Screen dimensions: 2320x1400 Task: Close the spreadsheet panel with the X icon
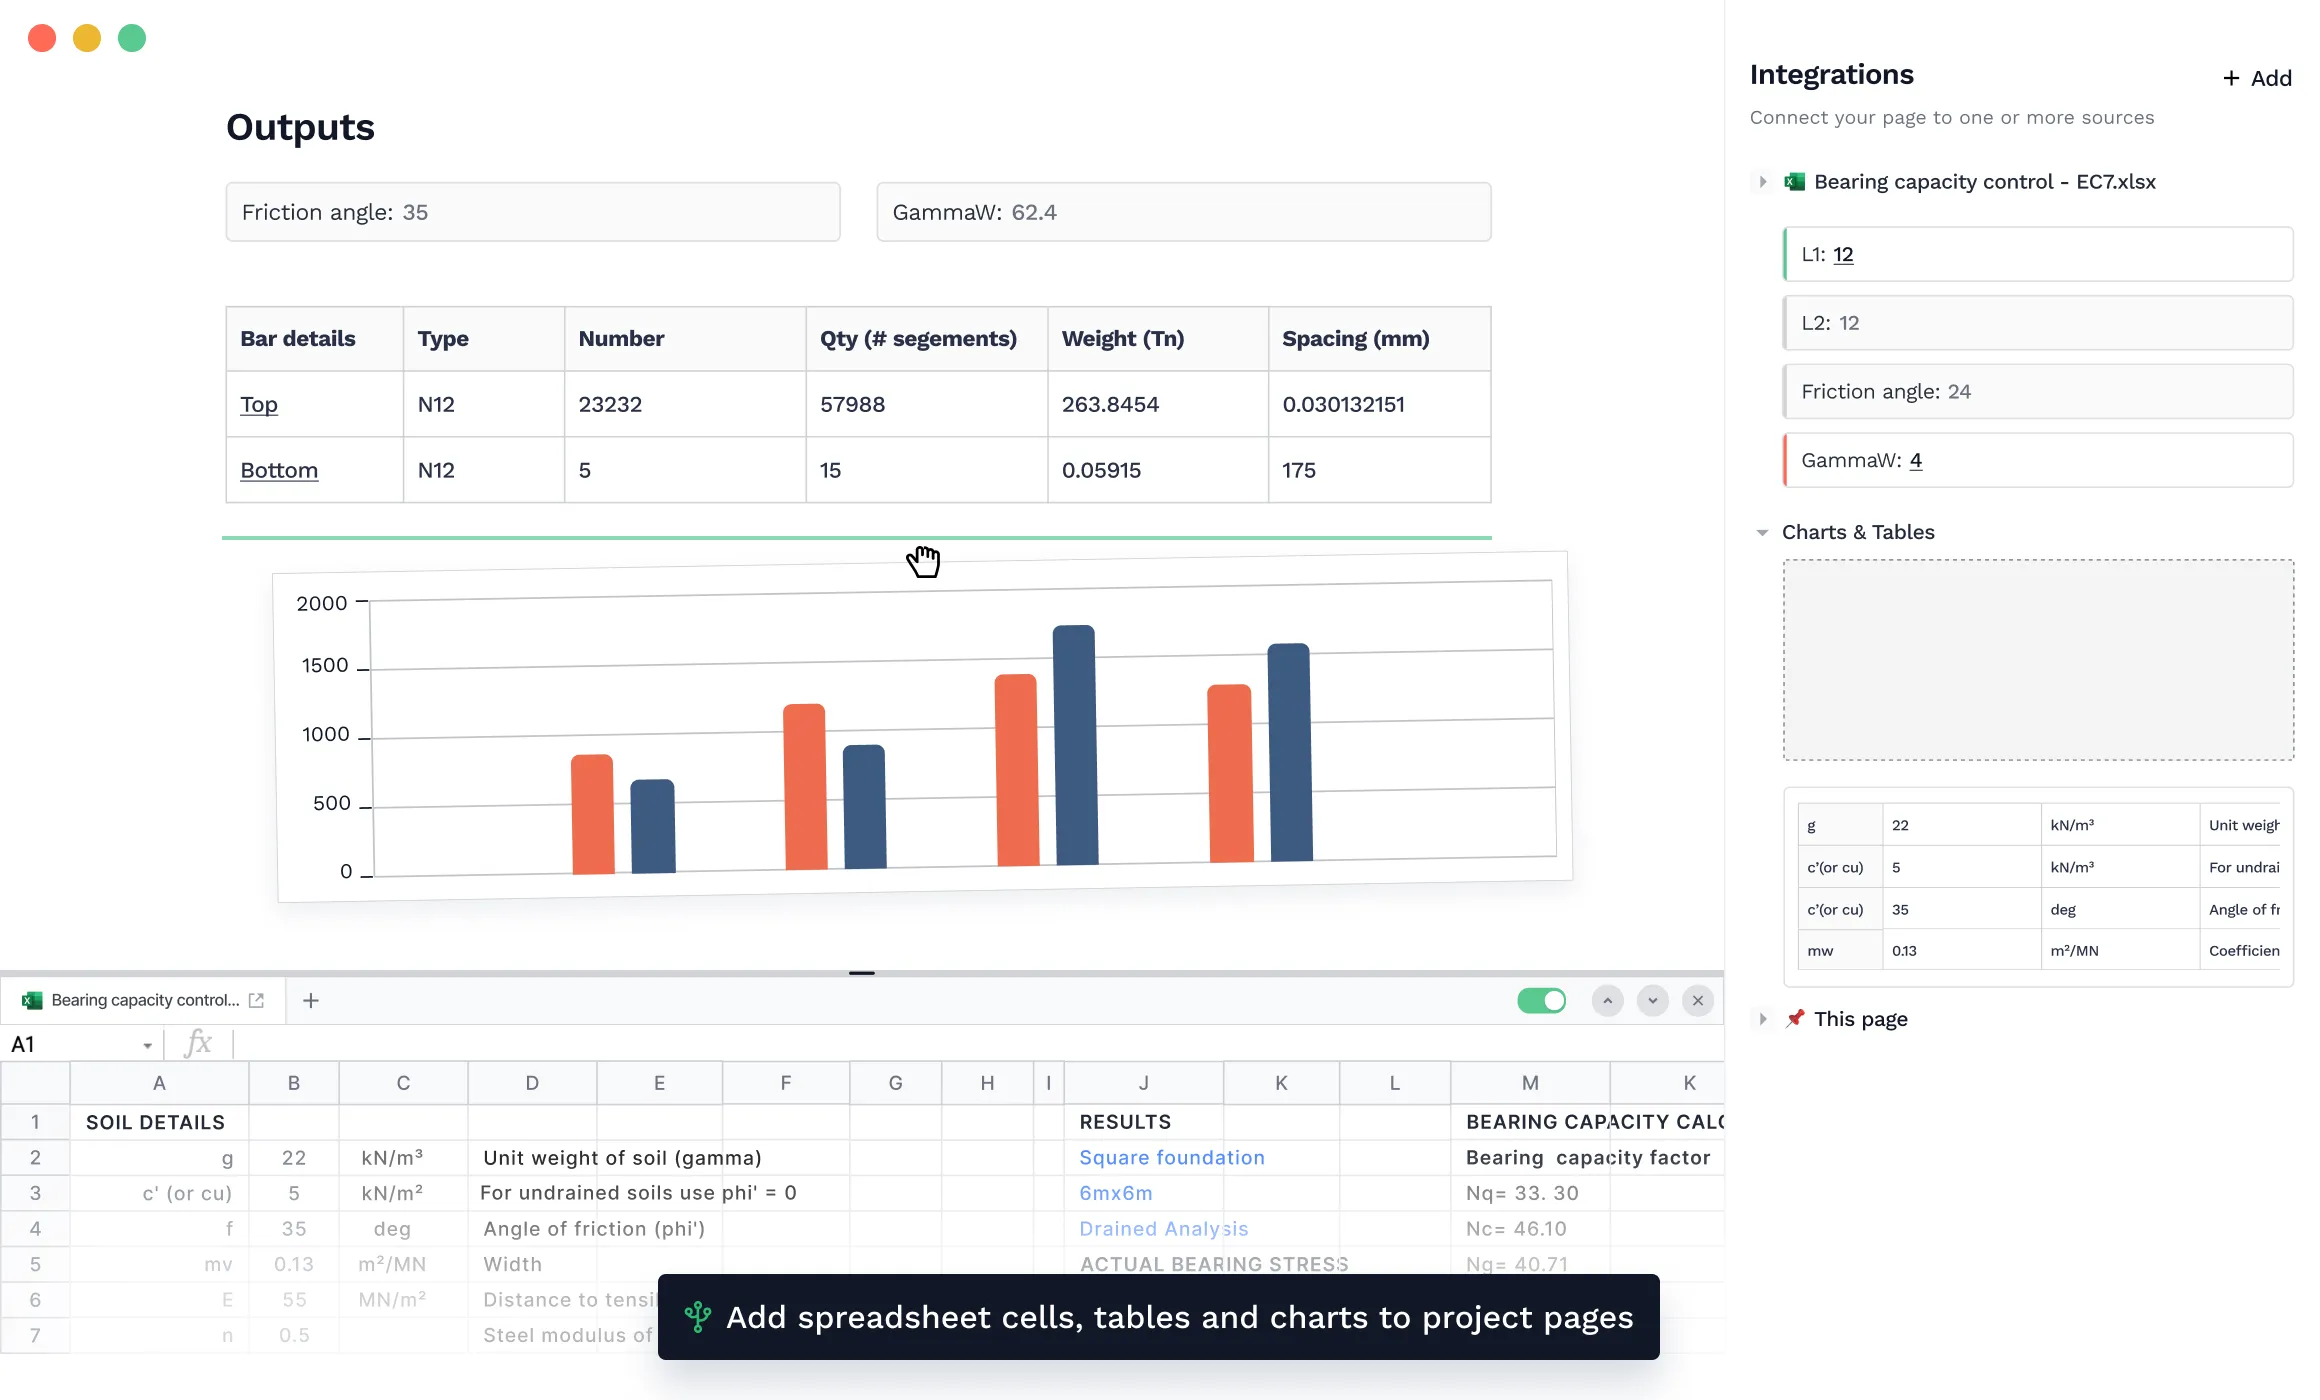point(1697,1000)
